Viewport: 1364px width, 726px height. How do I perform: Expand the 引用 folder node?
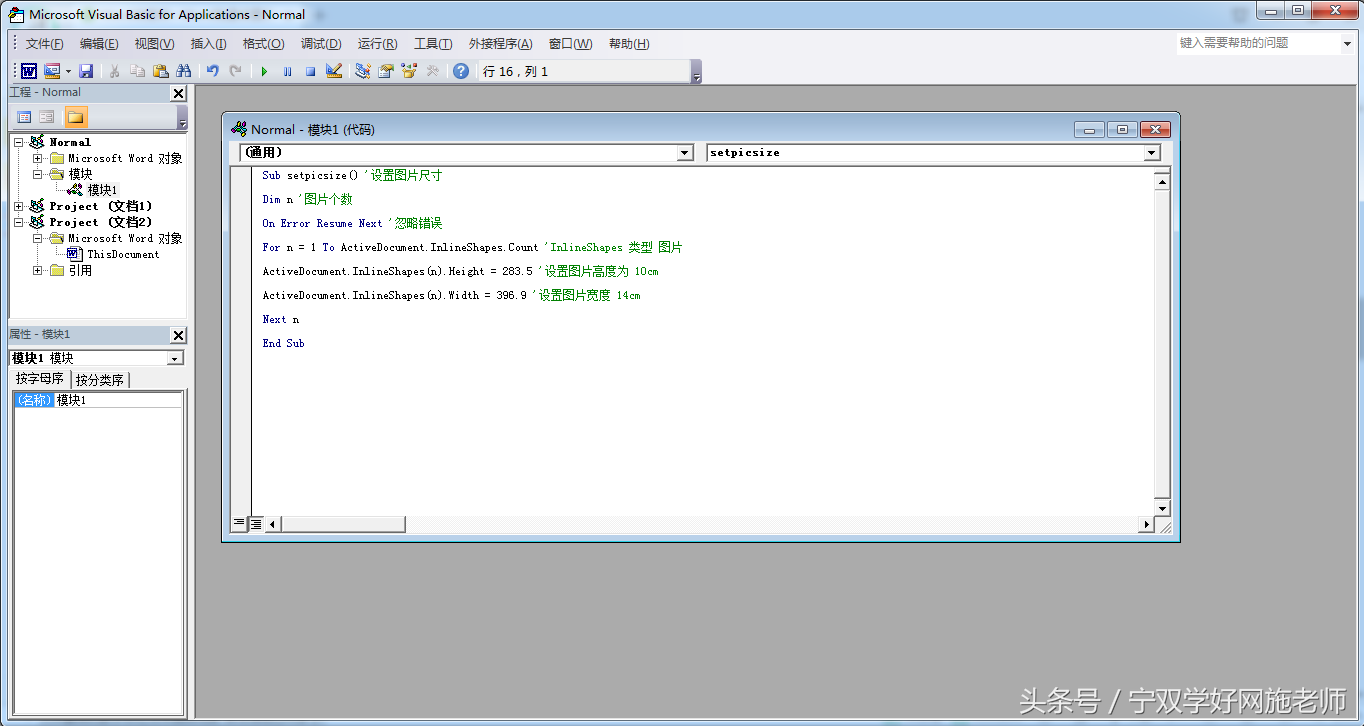(38, 270)
